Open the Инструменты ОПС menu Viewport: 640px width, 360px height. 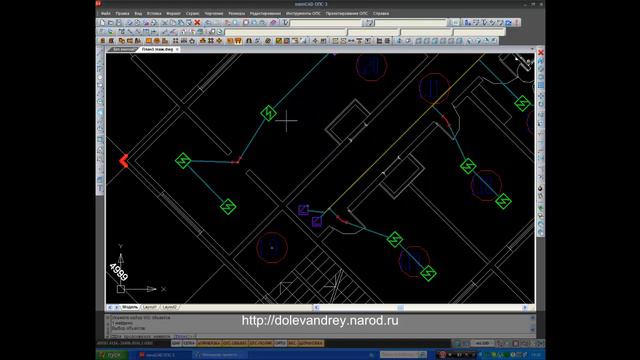point(303,13)
